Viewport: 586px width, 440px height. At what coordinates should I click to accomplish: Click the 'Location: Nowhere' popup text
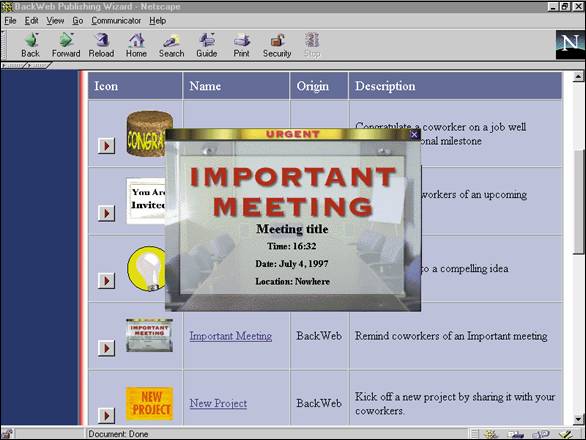[x=292, y=281]
